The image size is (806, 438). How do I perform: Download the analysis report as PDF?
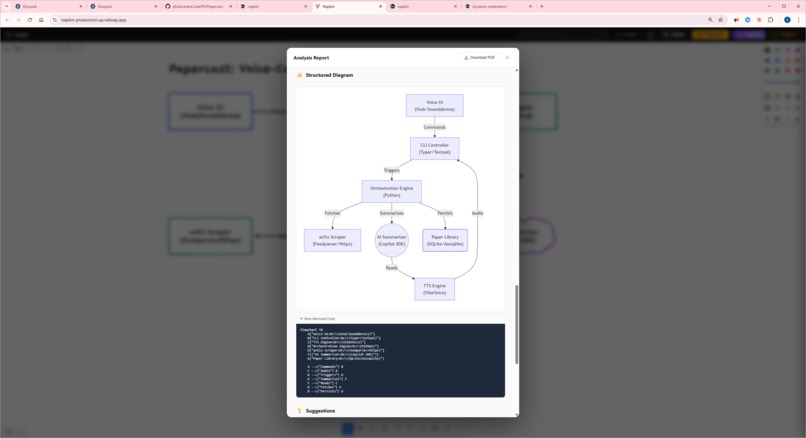(x=479, y=58)
